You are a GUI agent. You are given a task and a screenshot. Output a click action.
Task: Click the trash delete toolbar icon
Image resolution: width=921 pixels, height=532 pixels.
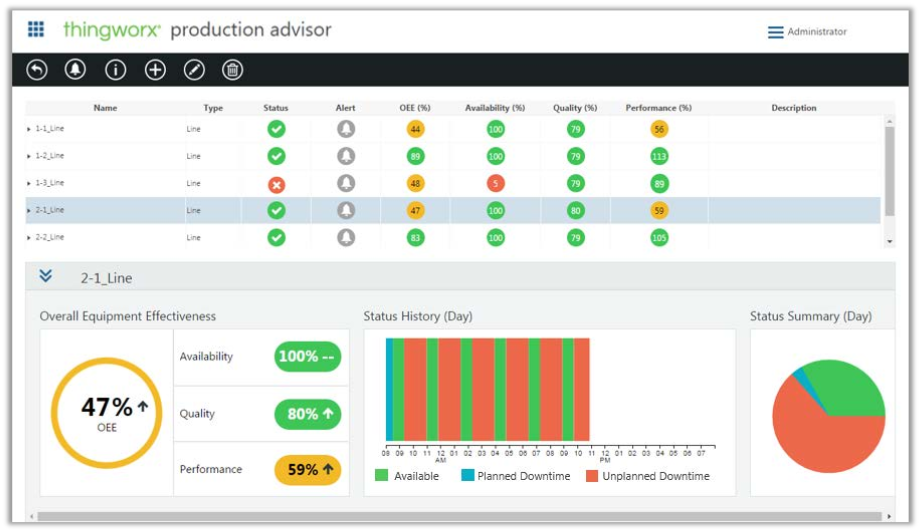[x=232, y=70]
